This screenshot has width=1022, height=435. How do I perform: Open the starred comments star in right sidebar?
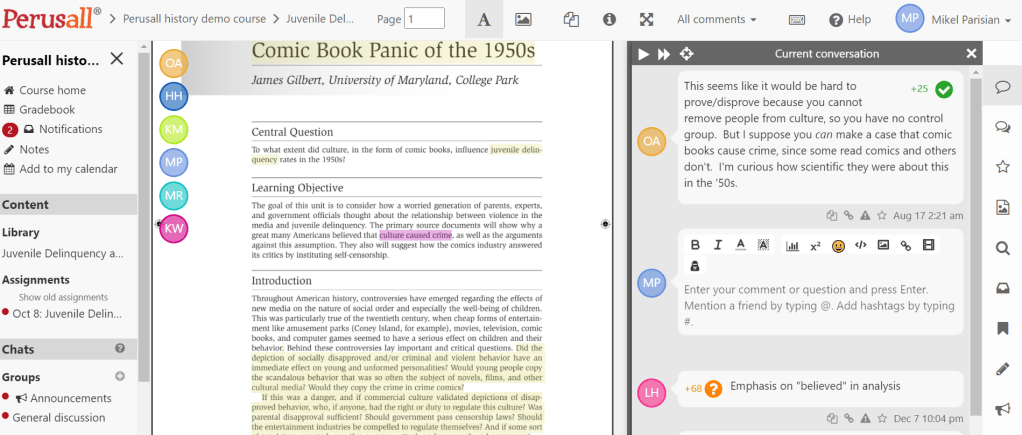pyautogui.click(x=1002, y=167)
